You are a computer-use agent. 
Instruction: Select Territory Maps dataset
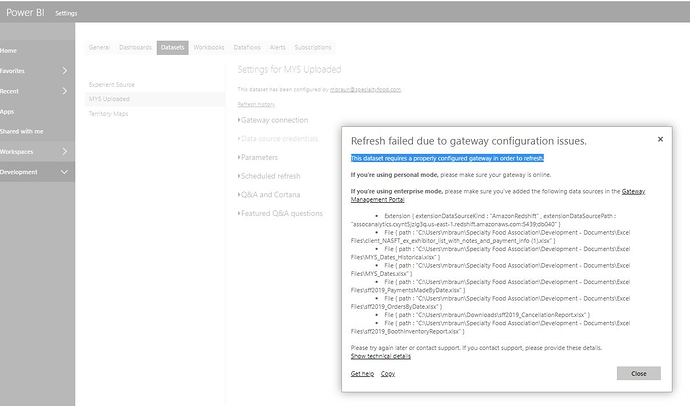(x=154, y=113)
